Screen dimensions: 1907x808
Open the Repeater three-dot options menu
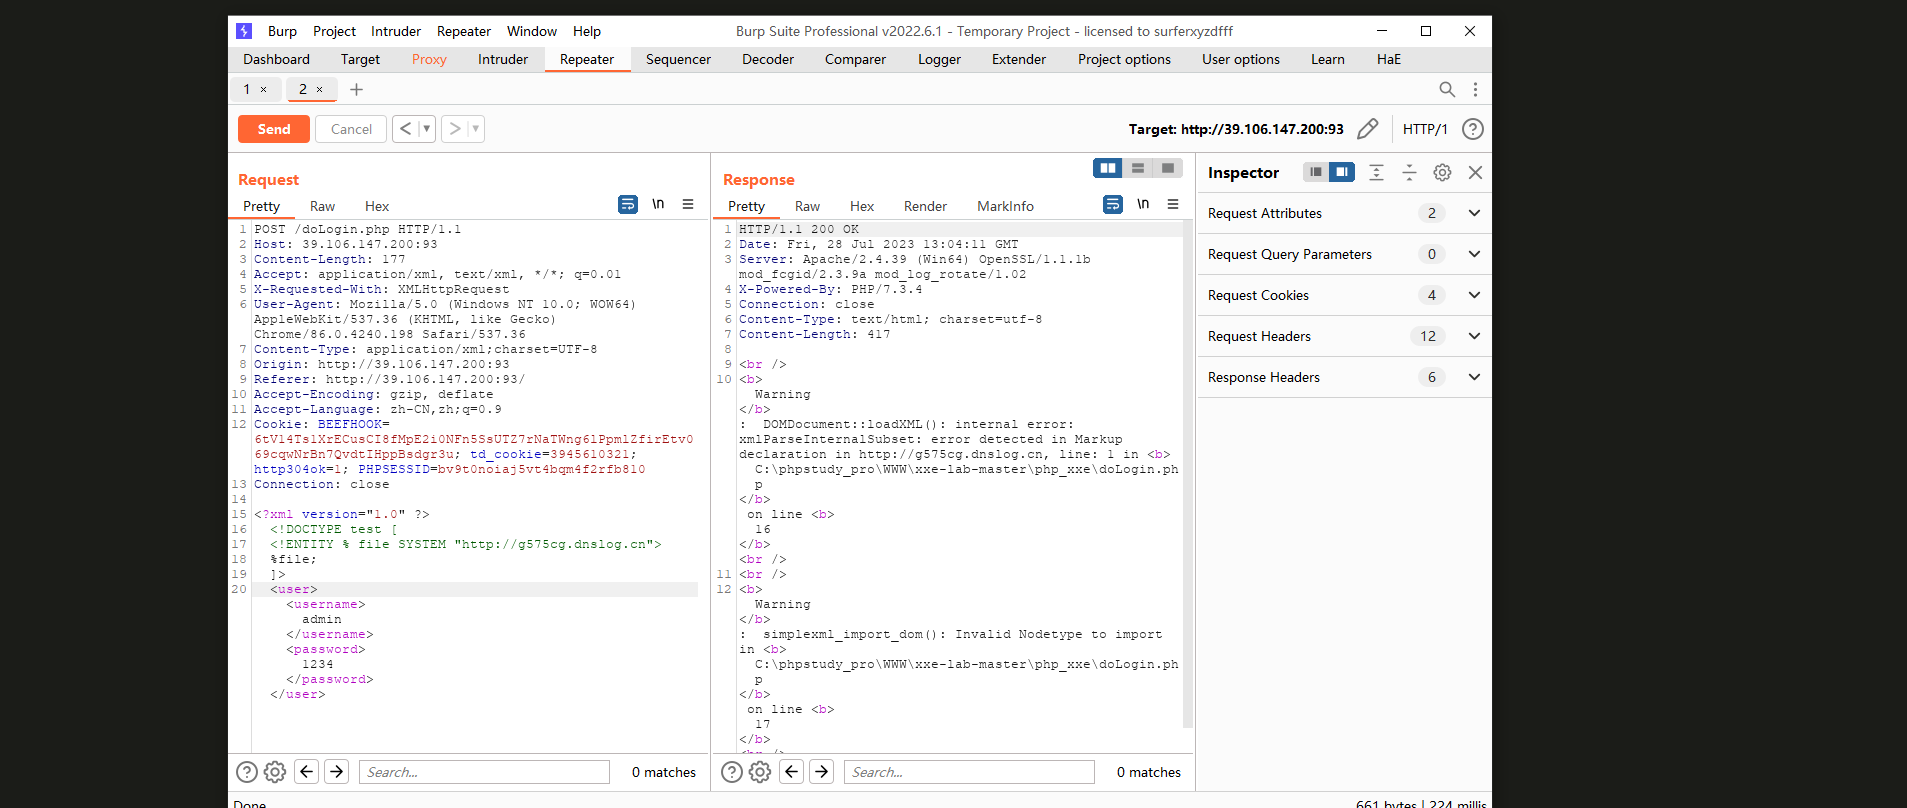pyautogui.click(x=1475, y=89)
